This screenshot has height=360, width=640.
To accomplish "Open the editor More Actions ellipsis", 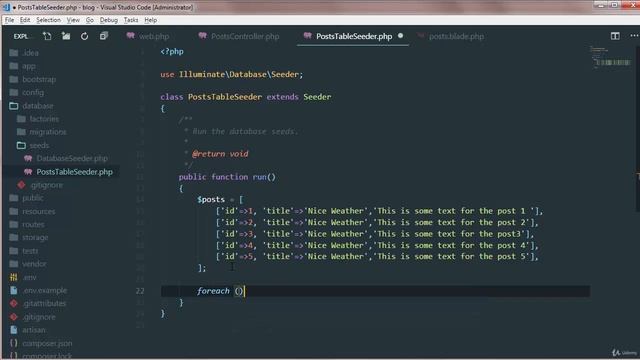I will tap(634, 36).
